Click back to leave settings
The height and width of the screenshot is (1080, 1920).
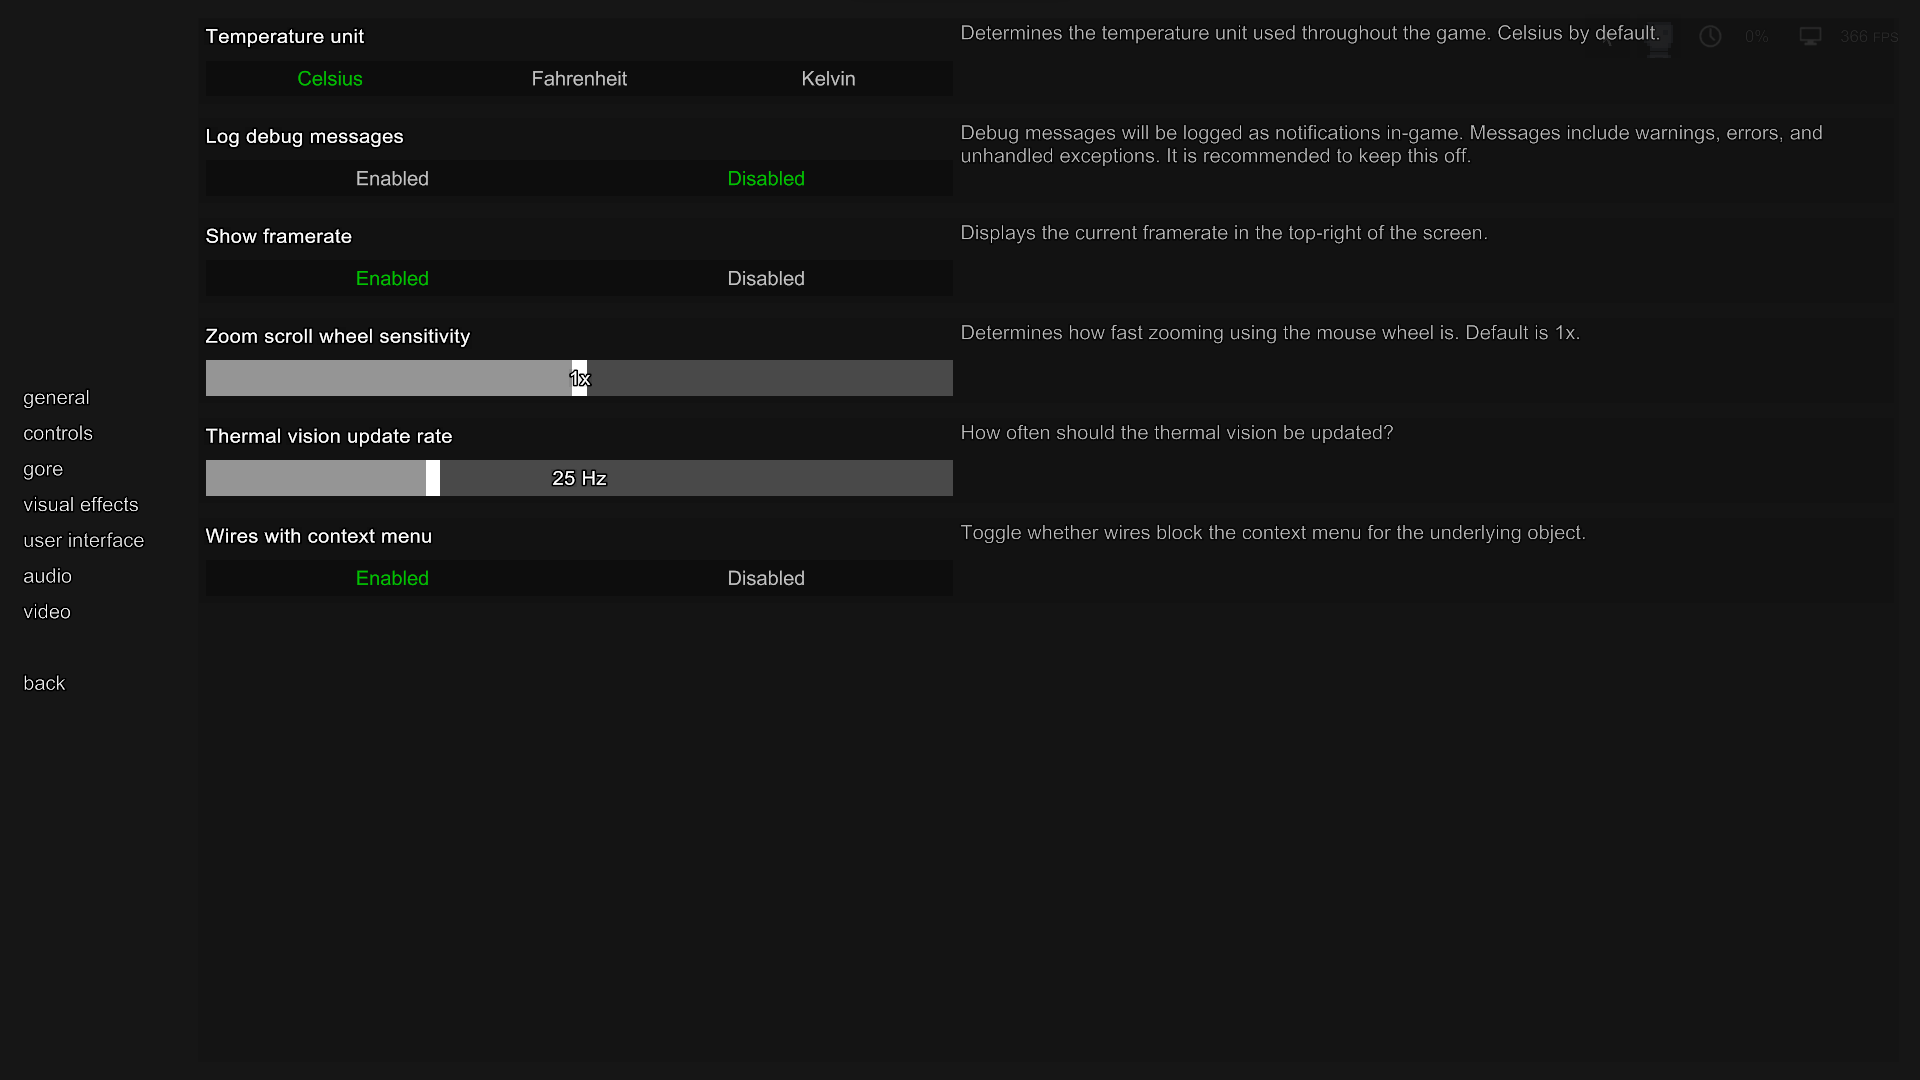[44, 684]
